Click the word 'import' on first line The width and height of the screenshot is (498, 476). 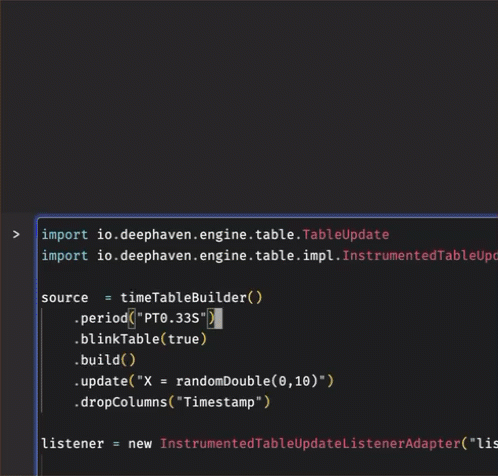coord(65,235)
